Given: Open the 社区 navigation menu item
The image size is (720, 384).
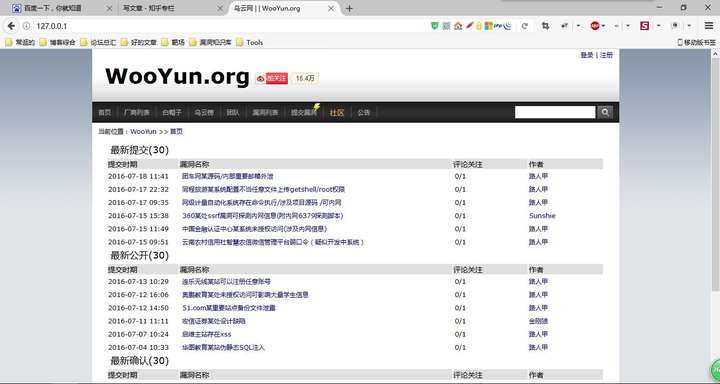Looking at the screenshot, I should pos(337,113).
